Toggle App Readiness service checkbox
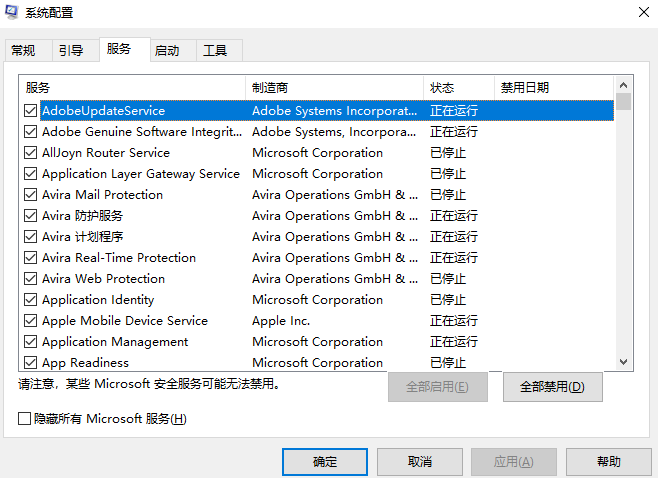The height and width of the screenshot is (478, 658). (31, 362)
